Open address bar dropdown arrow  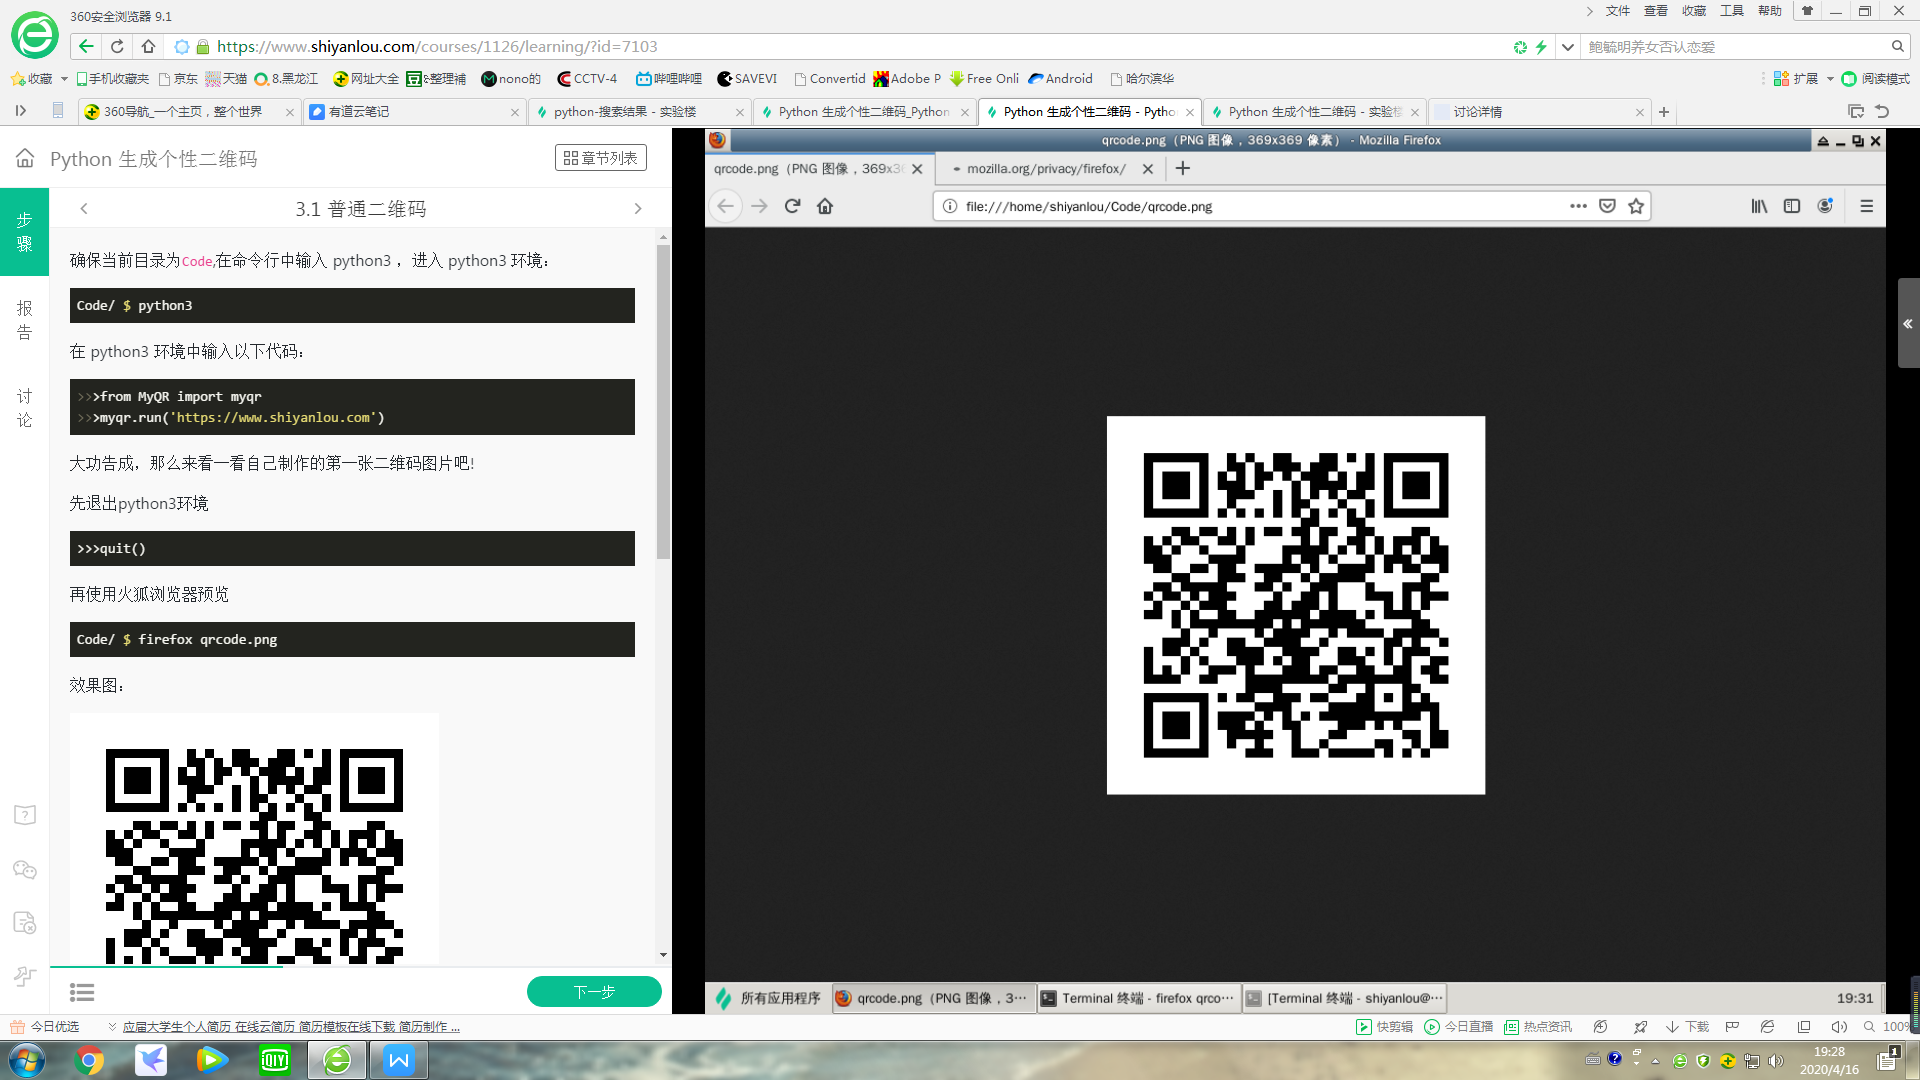[1568, 46]
